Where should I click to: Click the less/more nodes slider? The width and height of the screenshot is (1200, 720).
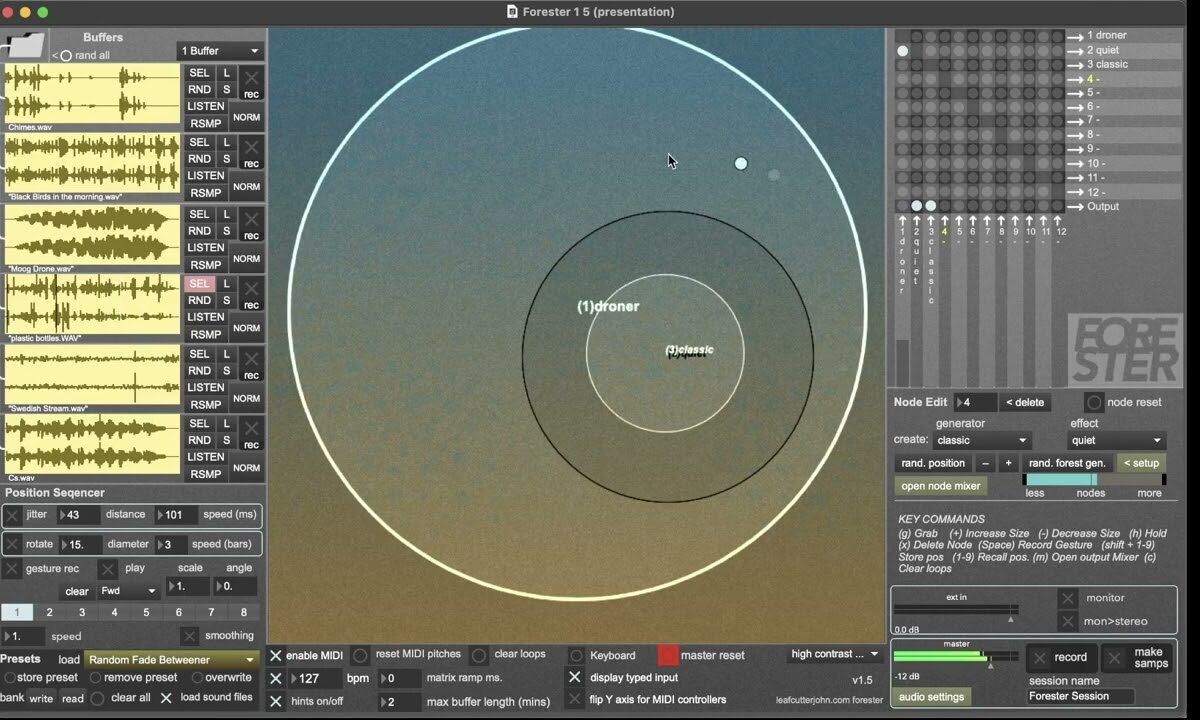tap(1093, 479)
